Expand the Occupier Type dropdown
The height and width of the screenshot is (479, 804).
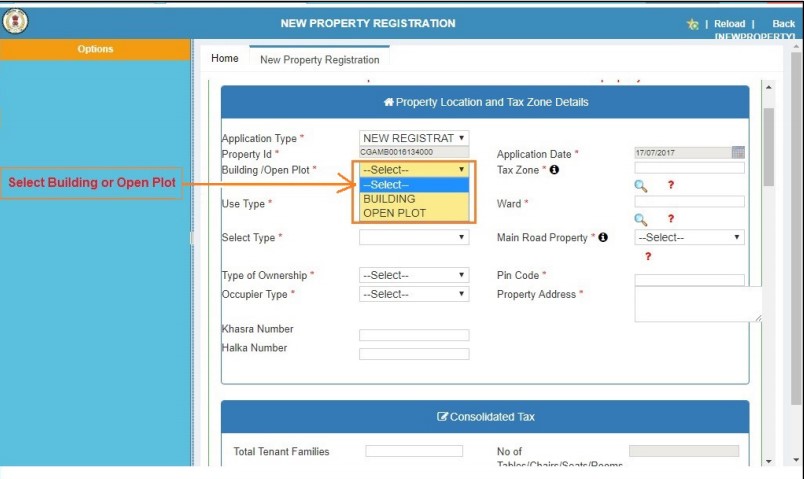pos(413,294)
